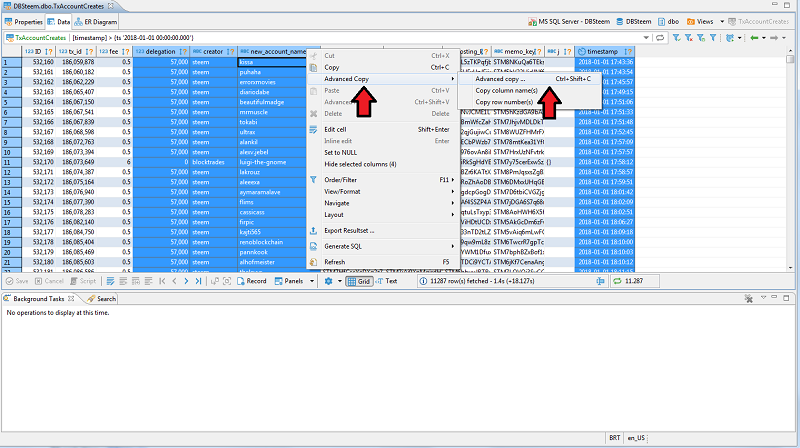Select Copy row number(s) entry
The image size is (800, 448).
[530, 102]
